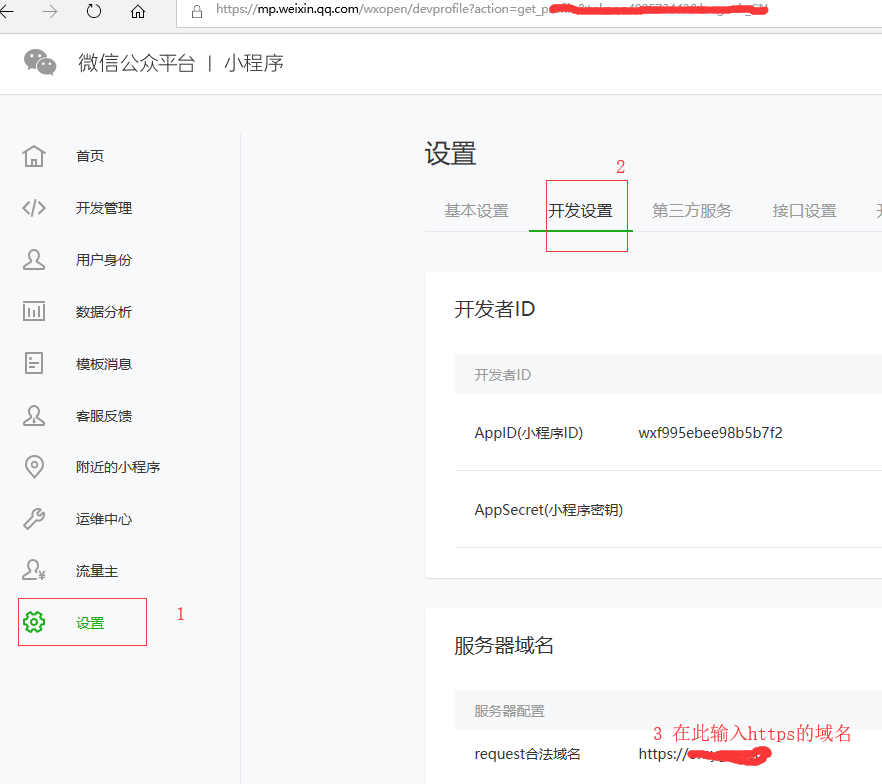Click the AppID value wxf995ebee98b5b7f2

pyautogui.click(x=710, y=432)
